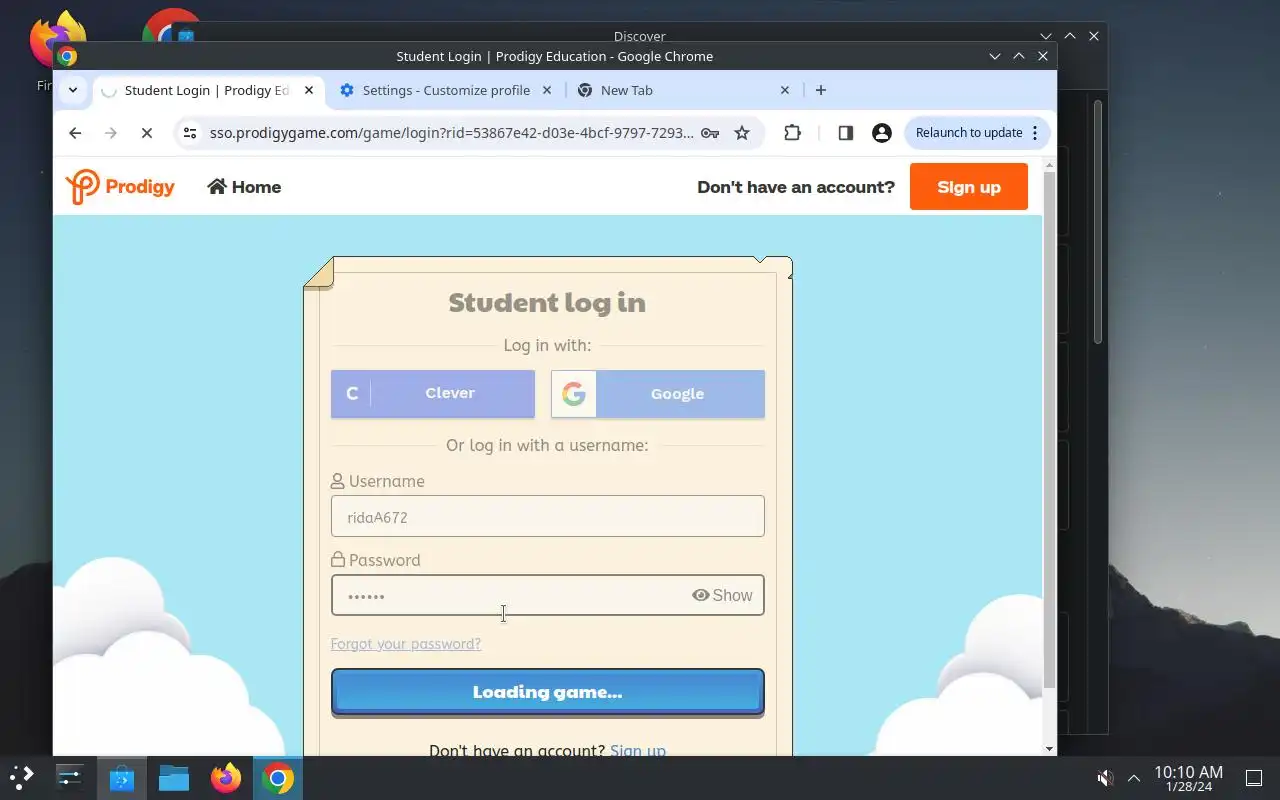Close the Settings - Customize profile tab

coord(547,90)
